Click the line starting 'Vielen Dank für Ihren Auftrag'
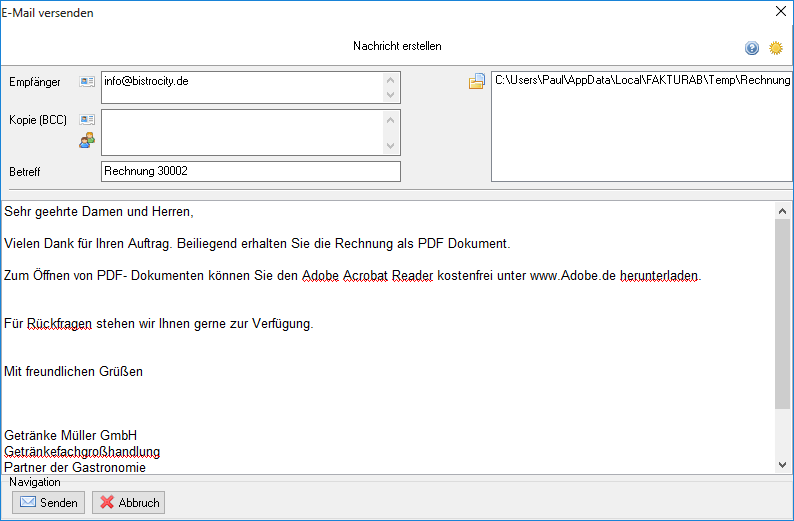Image resolution: width=794 pixels, height=521 pixels. click(257, 244)
